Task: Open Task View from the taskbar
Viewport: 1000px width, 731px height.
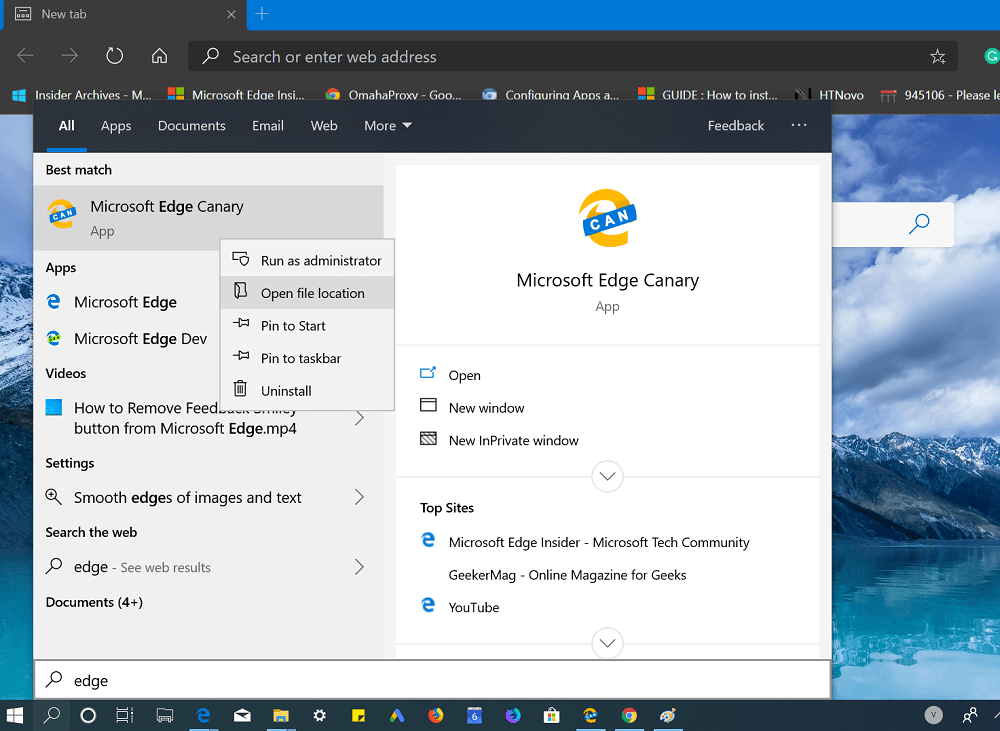Action: click(x=125, y=715)
